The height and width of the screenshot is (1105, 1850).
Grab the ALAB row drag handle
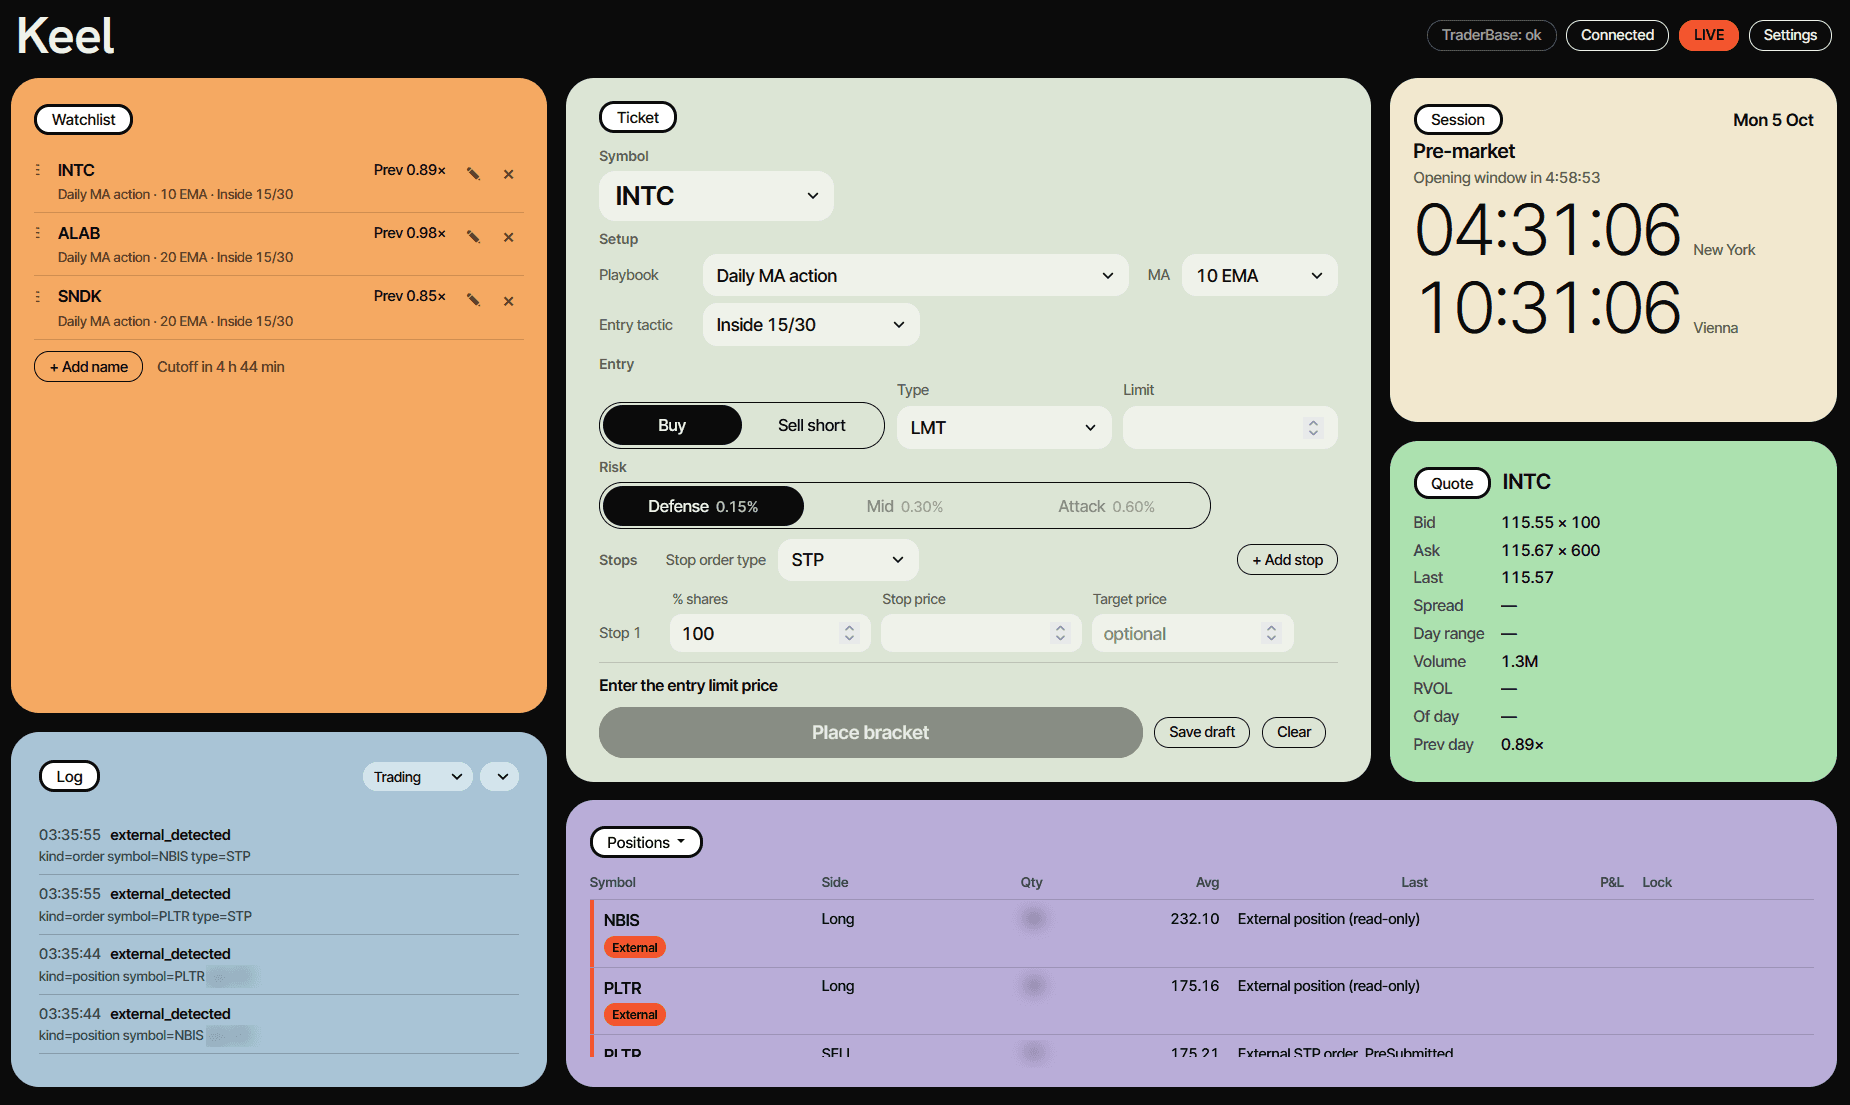pyautogui.click(x=38, y=233)
